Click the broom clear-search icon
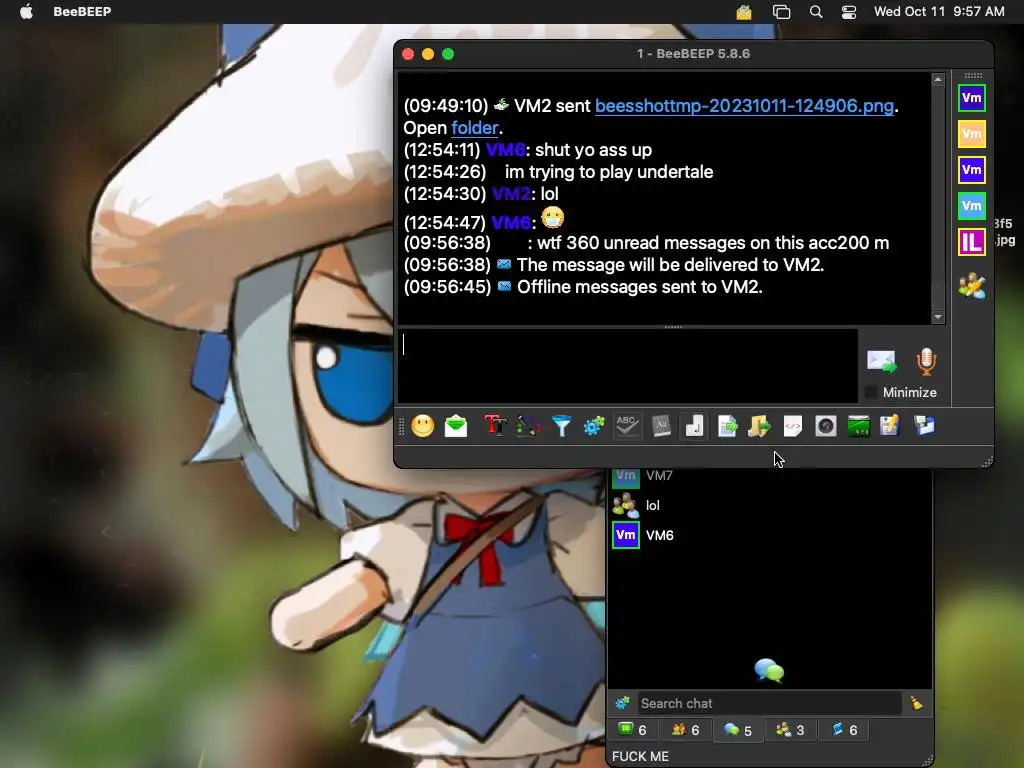Viewport: 1024px width, 768px height. click(x=916, y=703)
